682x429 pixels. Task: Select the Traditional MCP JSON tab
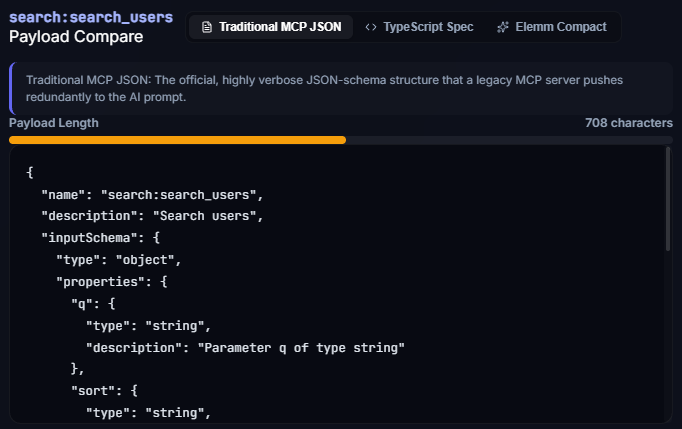[x=271, y=27]
